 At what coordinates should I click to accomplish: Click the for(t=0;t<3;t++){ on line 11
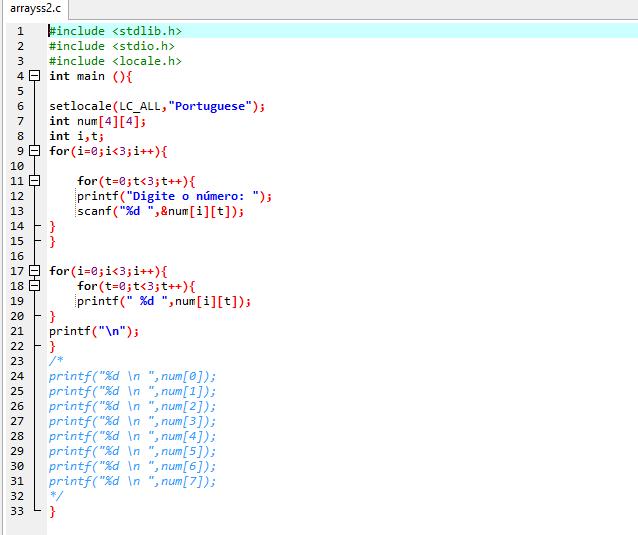136,181
